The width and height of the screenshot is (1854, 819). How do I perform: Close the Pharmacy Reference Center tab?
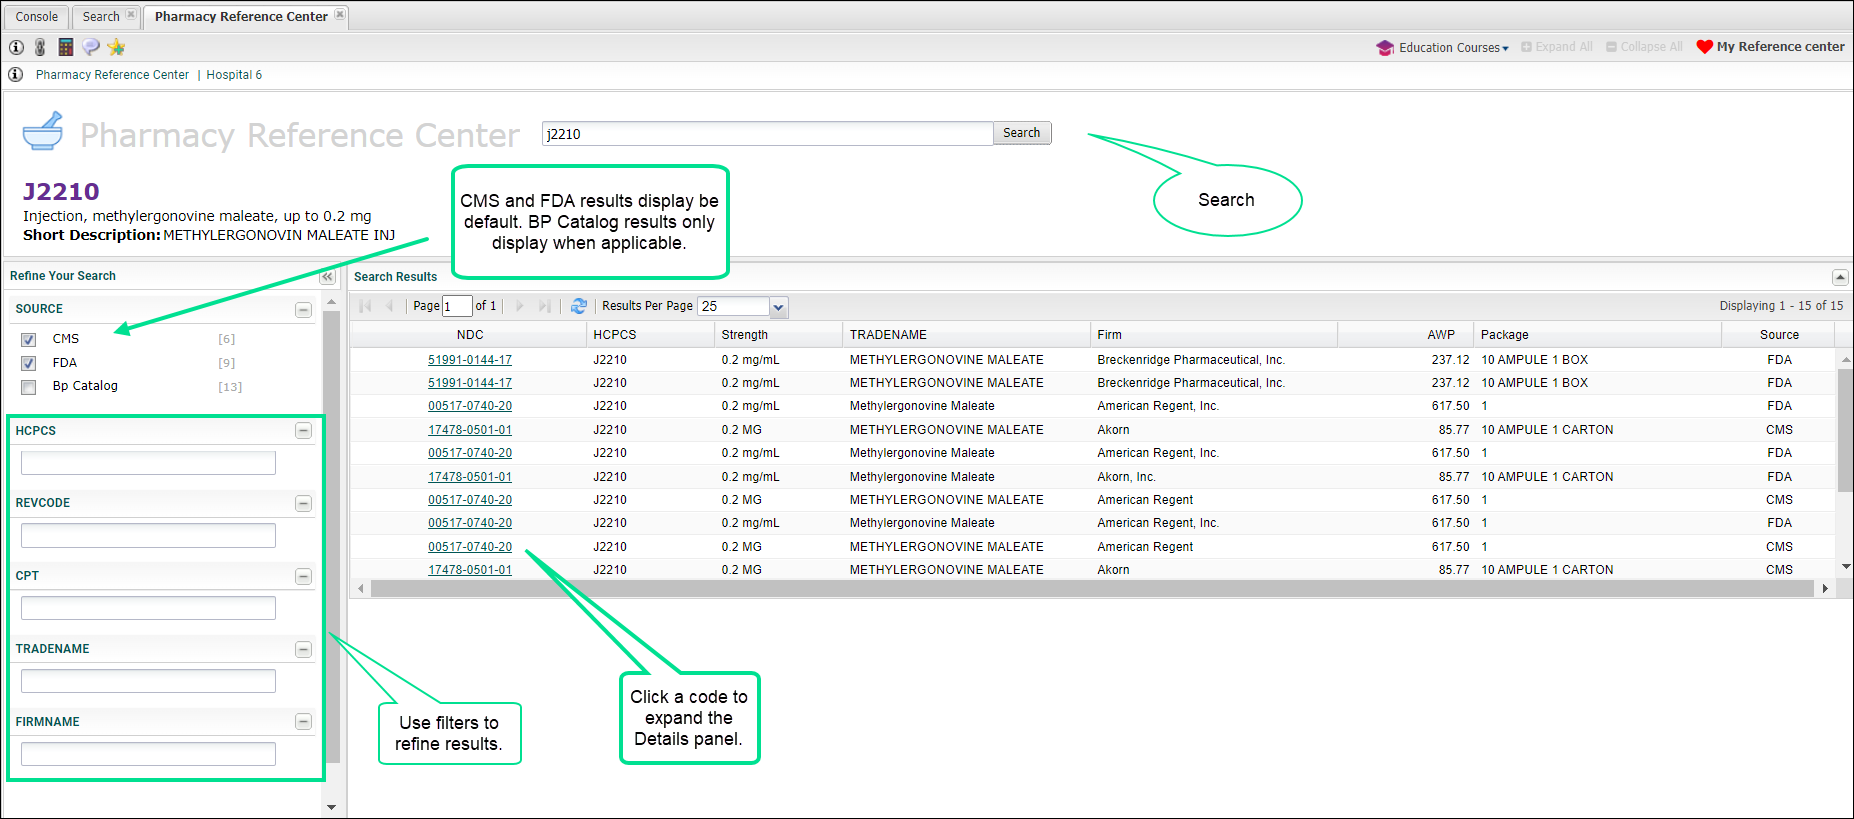[340, 15]
